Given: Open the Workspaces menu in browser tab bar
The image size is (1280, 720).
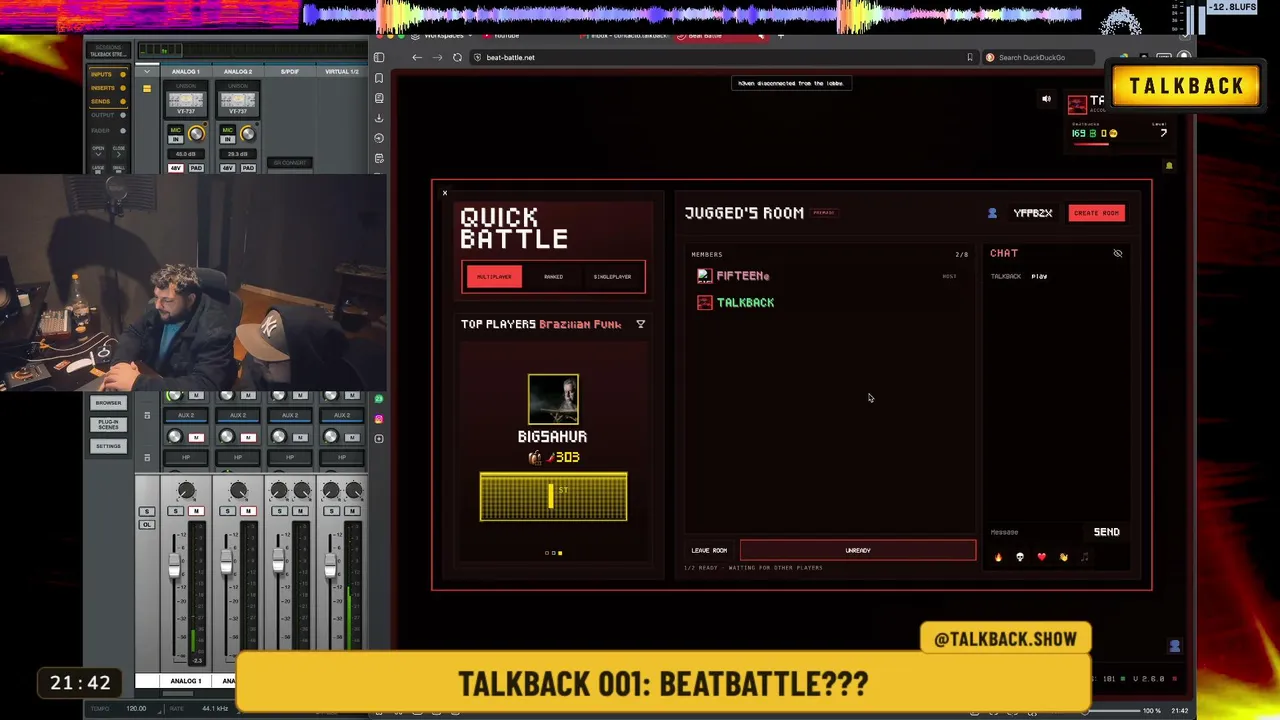Looking at the screenshot, I should click(440, 36).
